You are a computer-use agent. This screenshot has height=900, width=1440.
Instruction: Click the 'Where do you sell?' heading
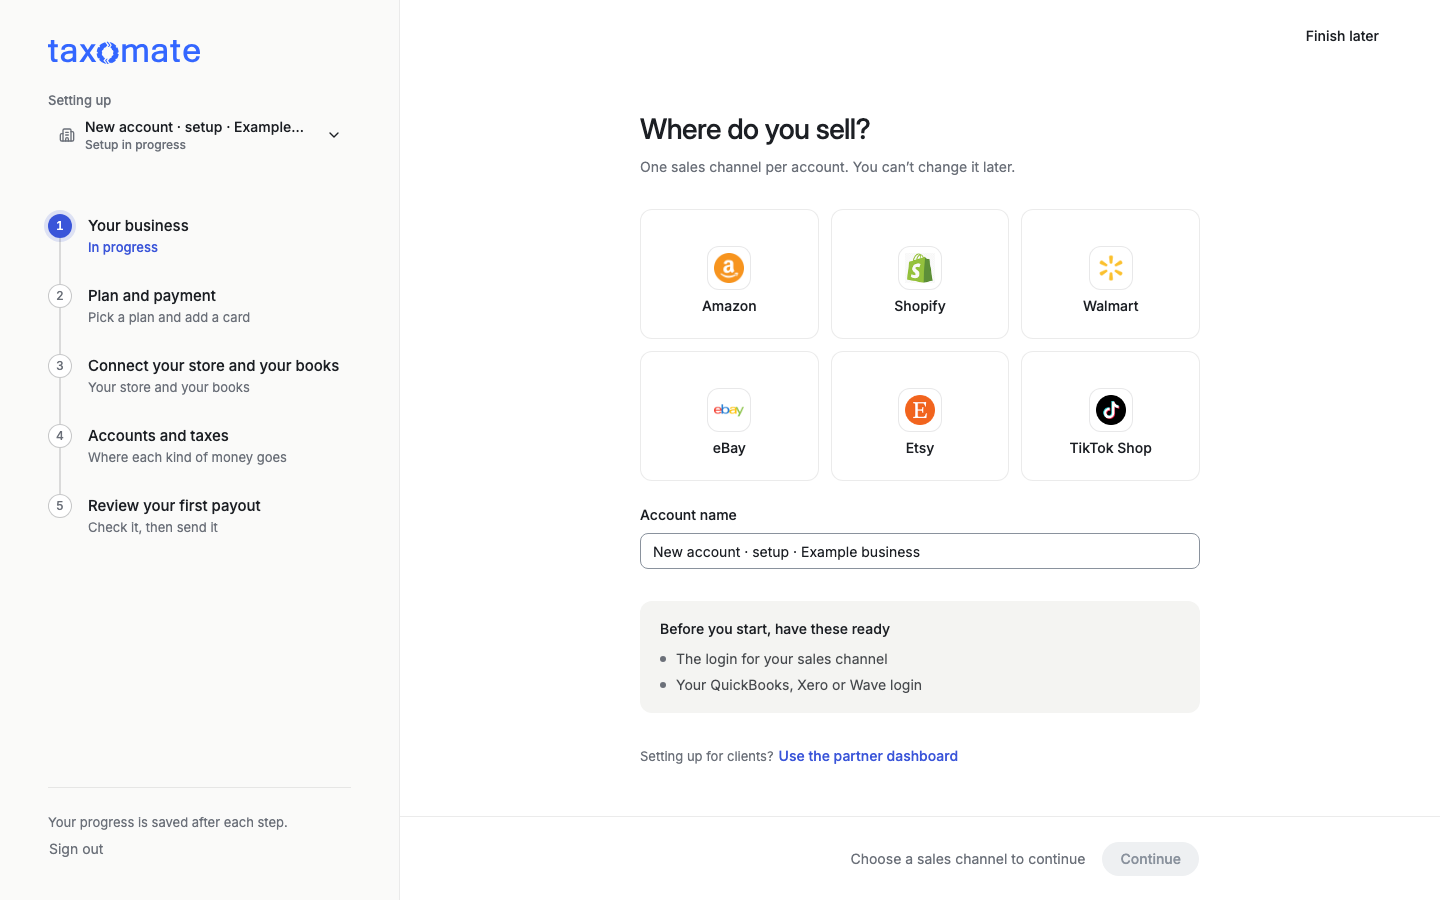click(755, 129)
